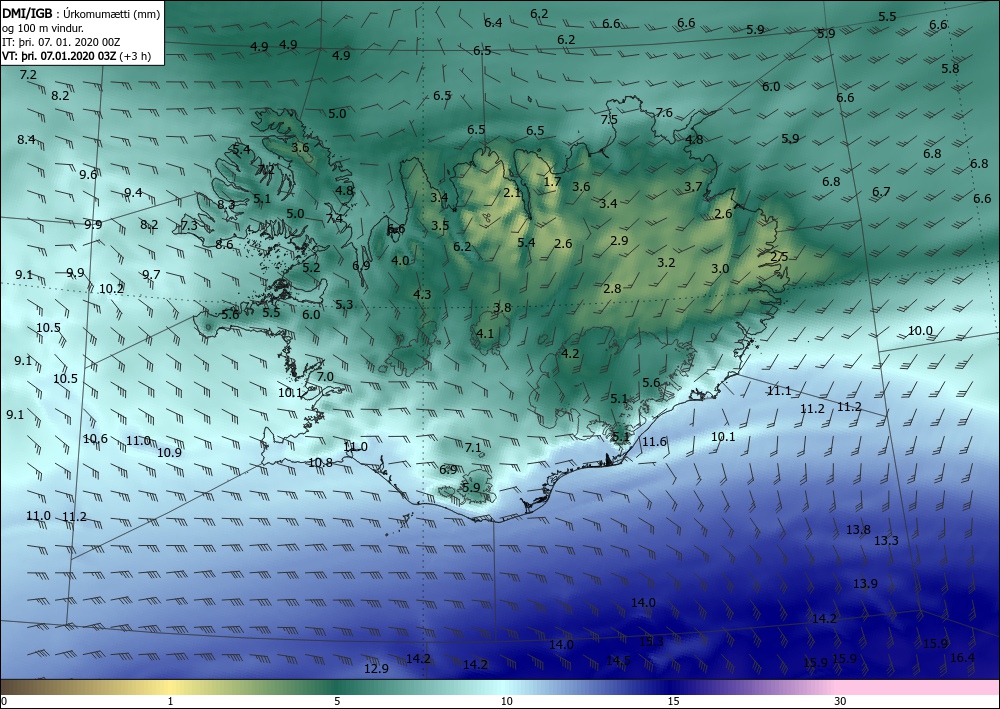
Task: Select the map value 3.7
Action: point(693,186)
